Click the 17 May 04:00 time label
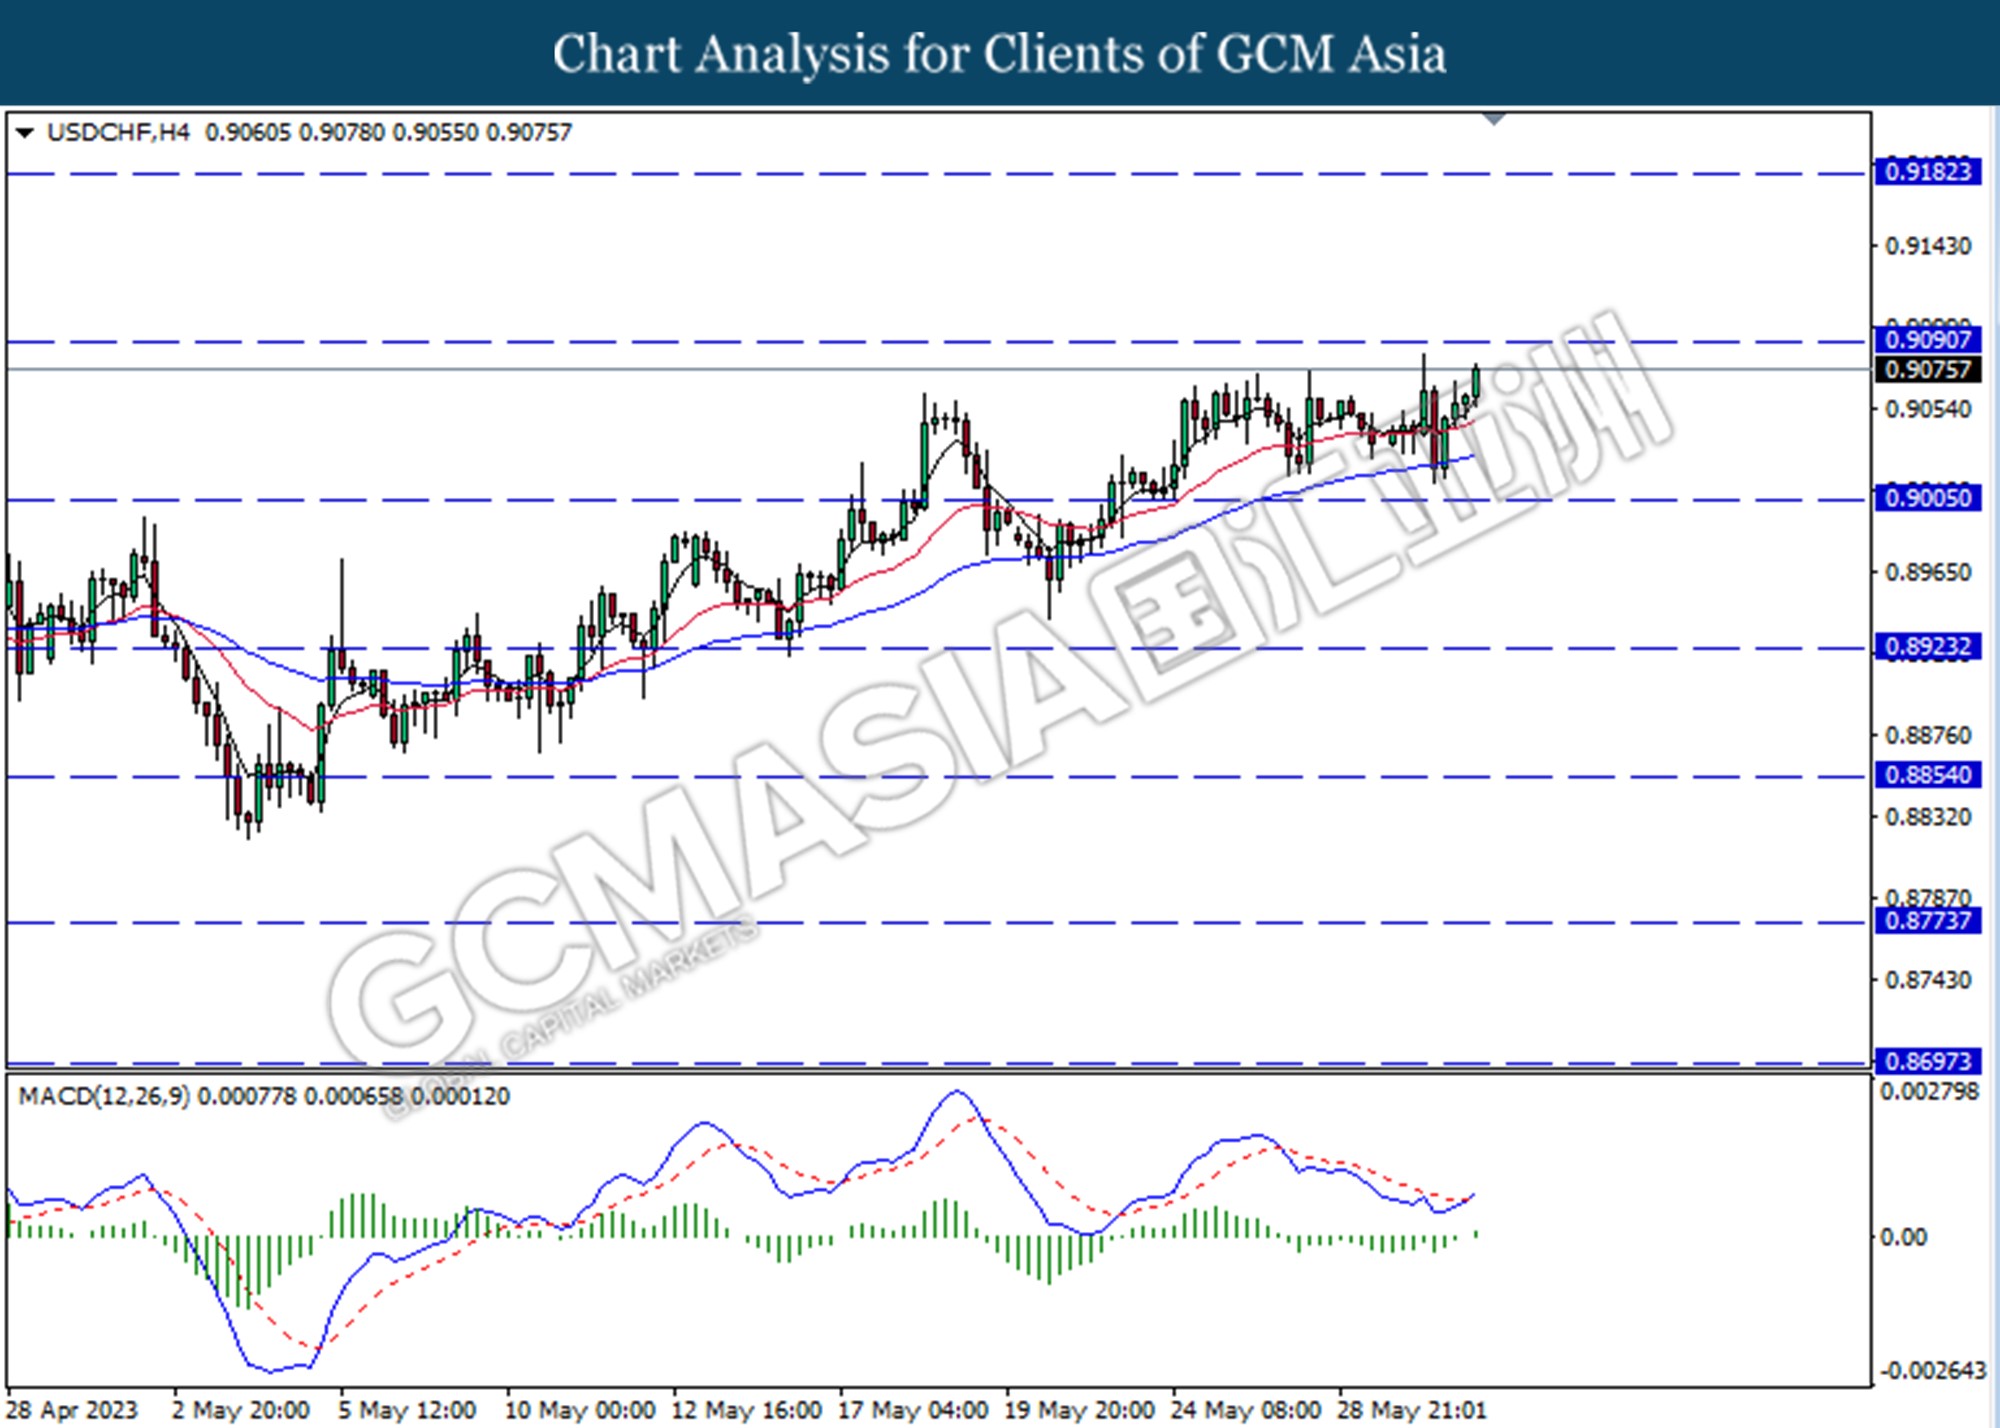2000x1428 pixels. click(913, 1410)
